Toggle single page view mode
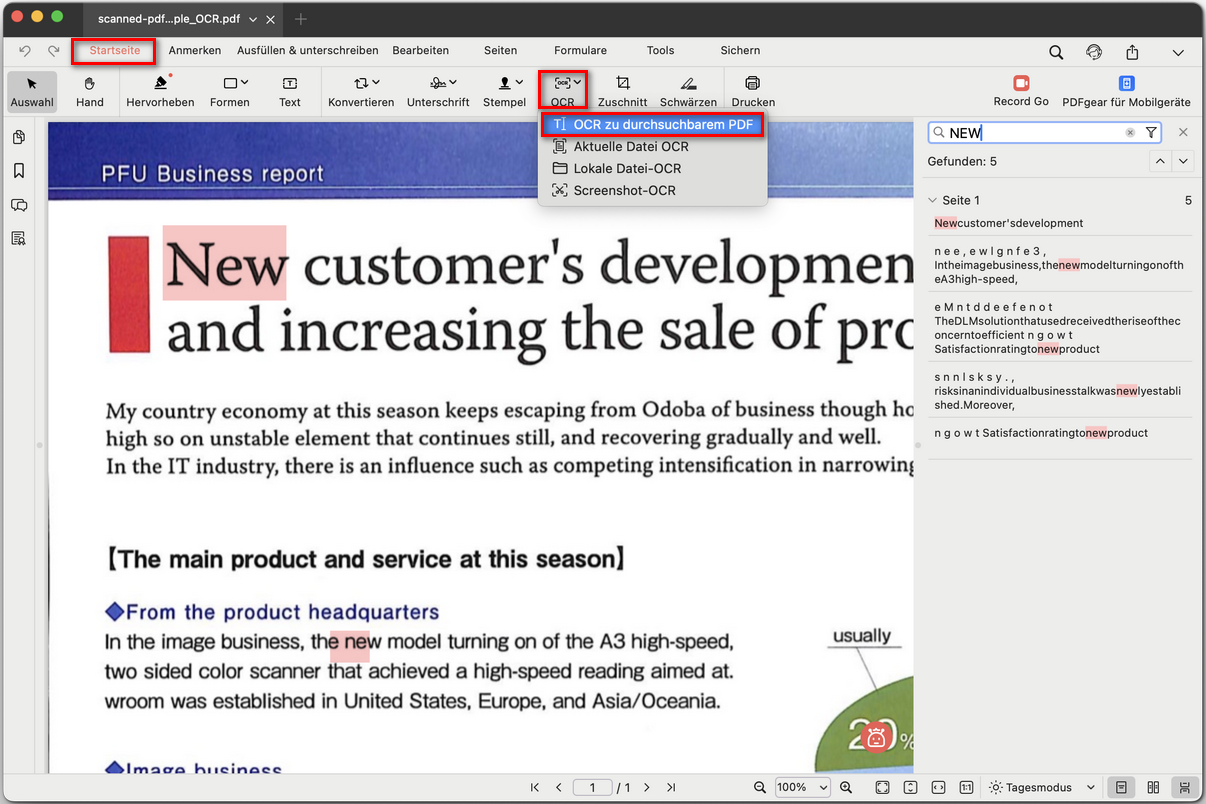The image size is (1206, 804). [x=1121, y=788]
